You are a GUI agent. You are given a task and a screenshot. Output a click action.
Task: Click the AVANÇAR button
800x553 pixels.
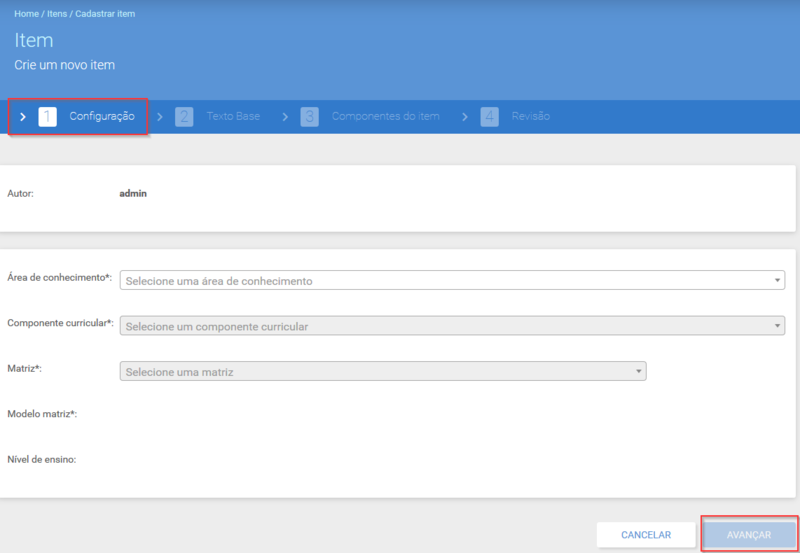pyautogui.click(x=748, y=535)
